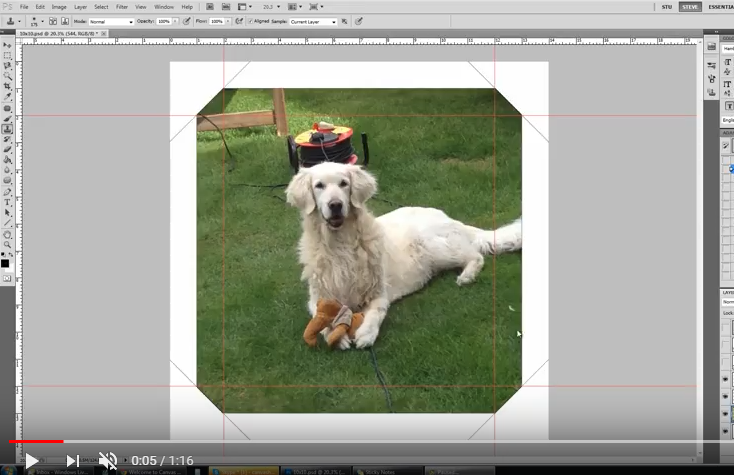The image size is (734, 475).
Task: Select the Clone Stamp tool
Action: tap(7, 129)
